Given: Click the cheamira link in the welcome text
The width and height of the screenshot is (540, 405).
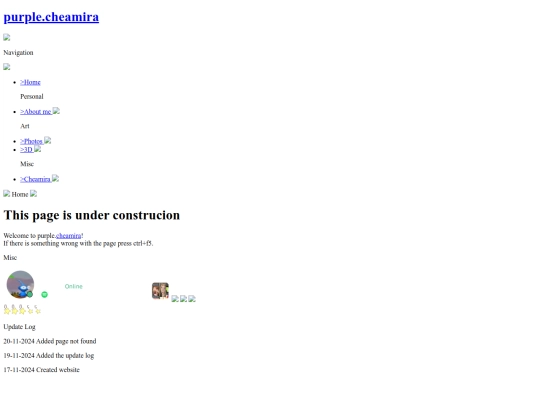Looking at the screenshot, I should (x=69, y=236).
